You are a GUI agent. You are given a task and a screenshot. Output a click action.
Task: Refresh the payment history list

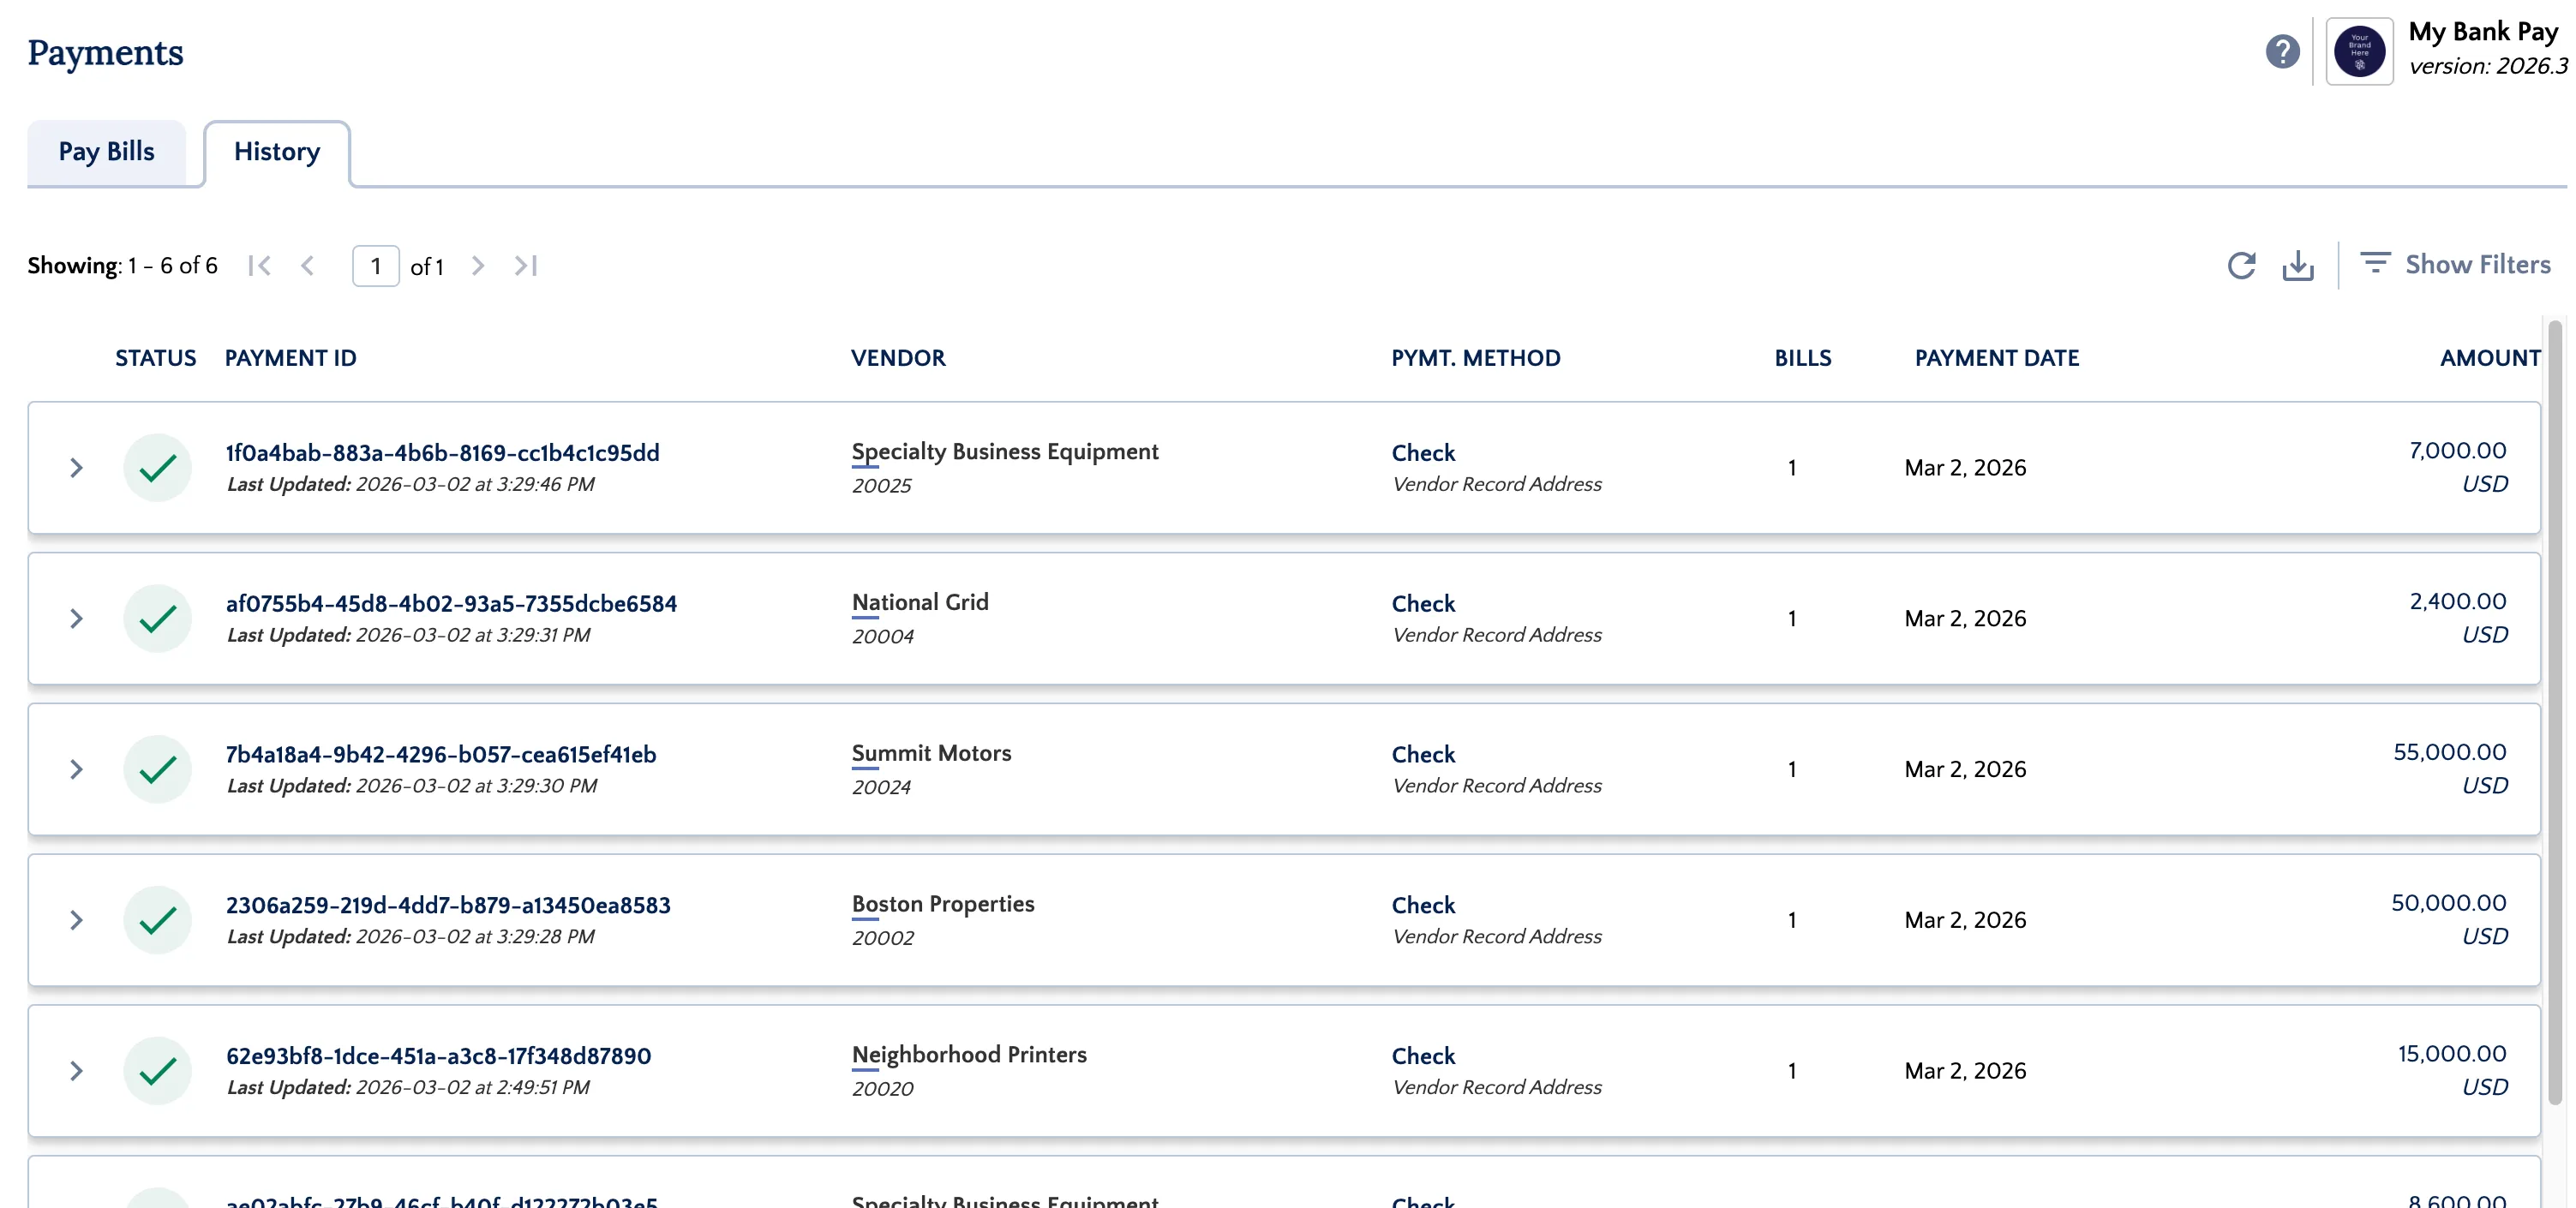(x=2241, y=265)
